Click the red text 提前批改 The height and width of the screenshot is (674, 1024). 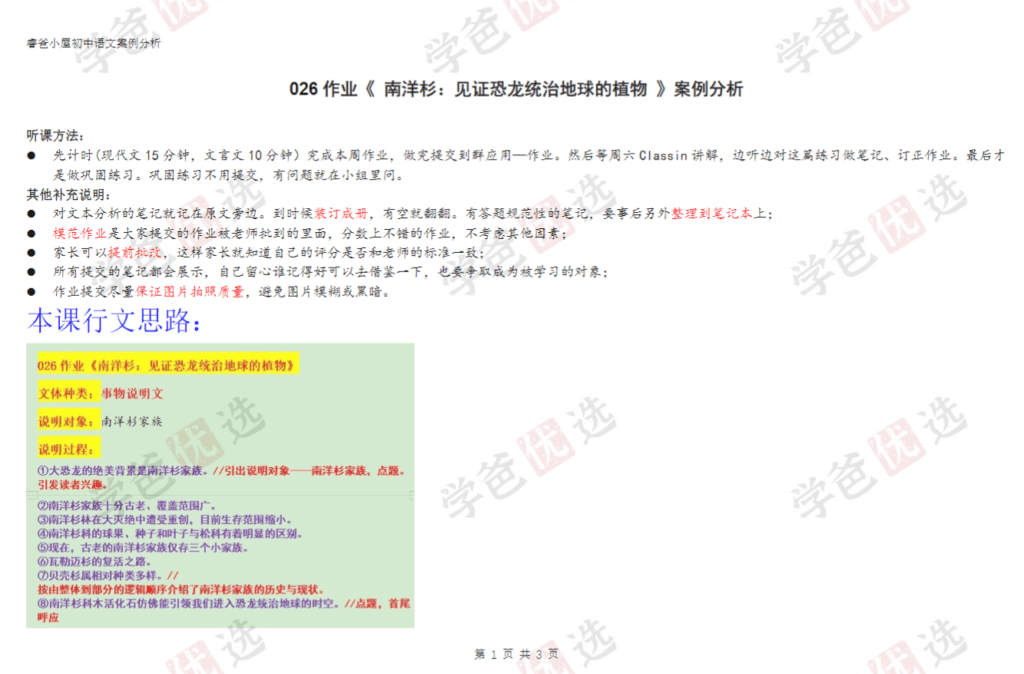pos(135,252)
